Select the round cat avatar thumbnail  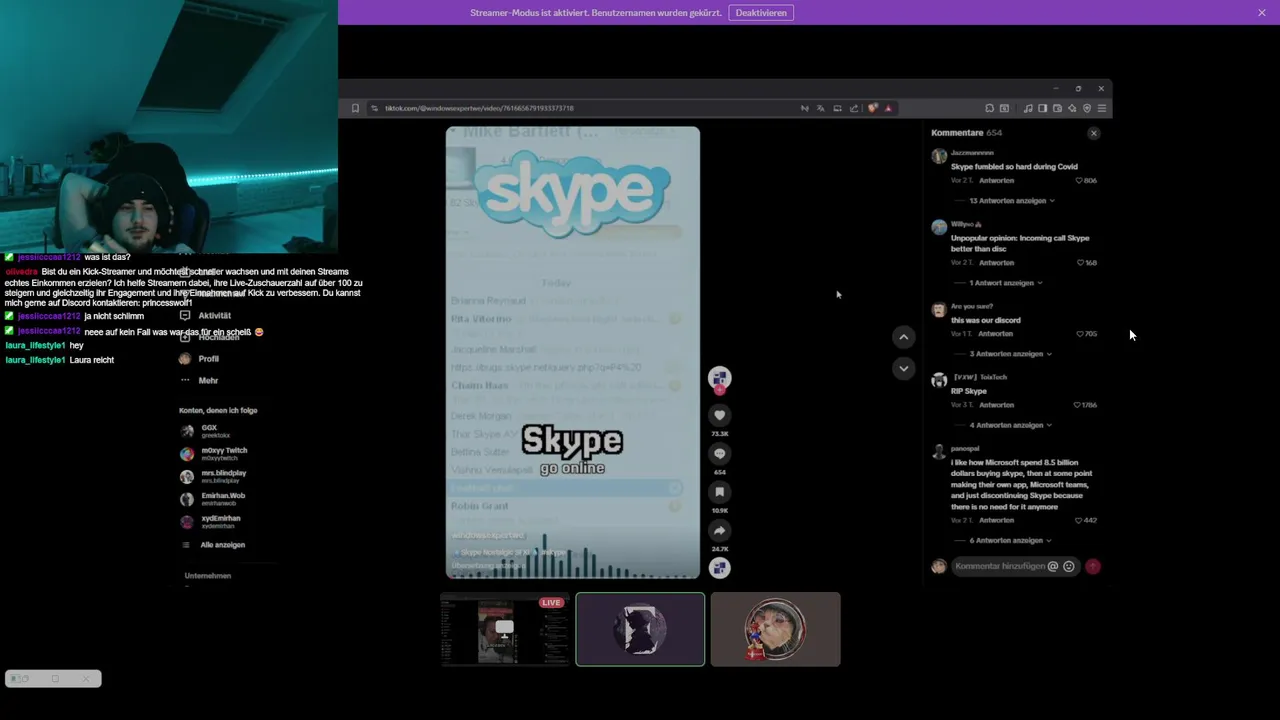(x=776, y=629)
